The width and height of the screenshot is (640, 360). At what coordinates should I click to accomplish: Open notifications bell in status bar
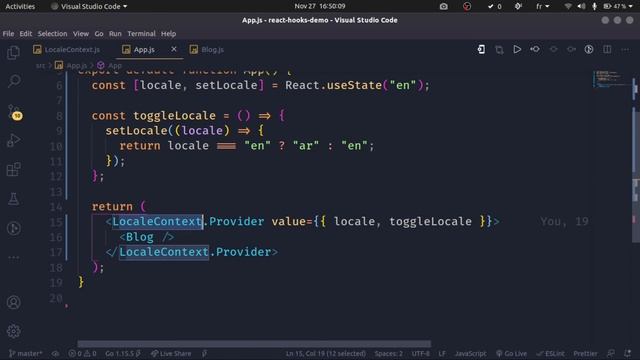[627, 353]
